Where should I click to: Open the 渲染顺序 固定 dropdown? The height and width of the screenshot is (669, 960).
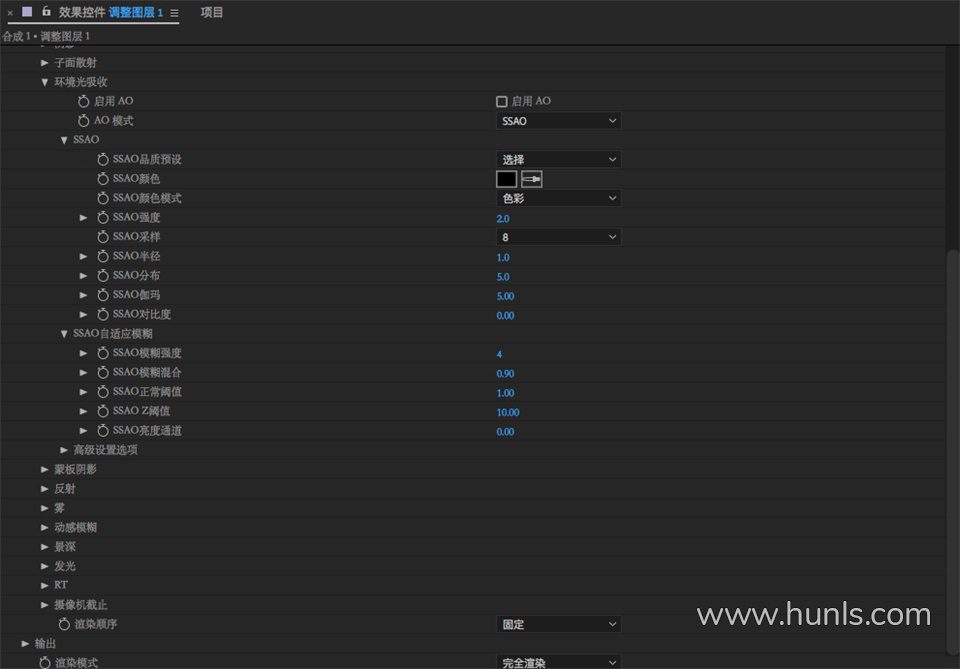click(558, 624)
